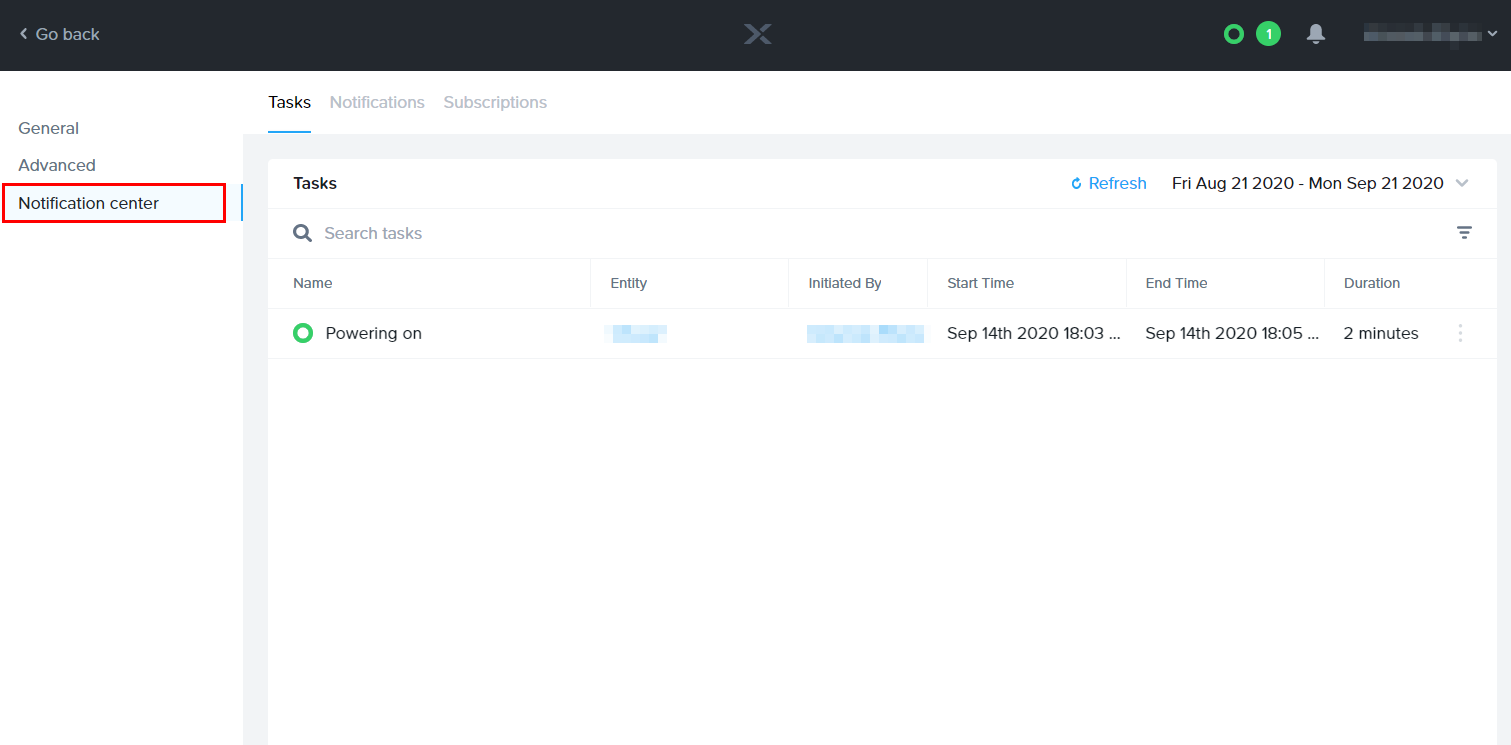Sort by the End Time column header
This screenshot has height=745, width=1511.
point(1176,283)
